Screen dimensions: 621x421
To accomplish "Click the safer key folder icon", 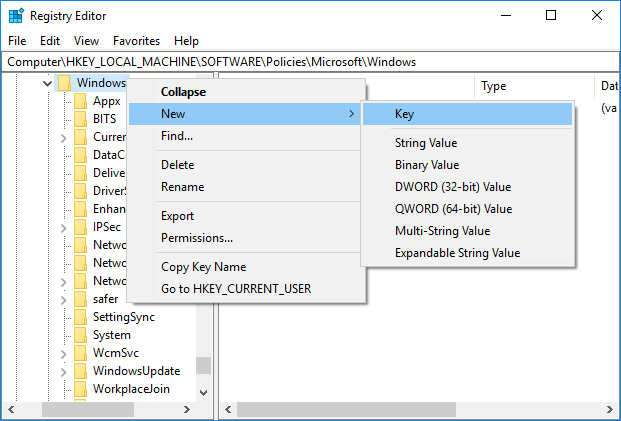I will [81, 299].
